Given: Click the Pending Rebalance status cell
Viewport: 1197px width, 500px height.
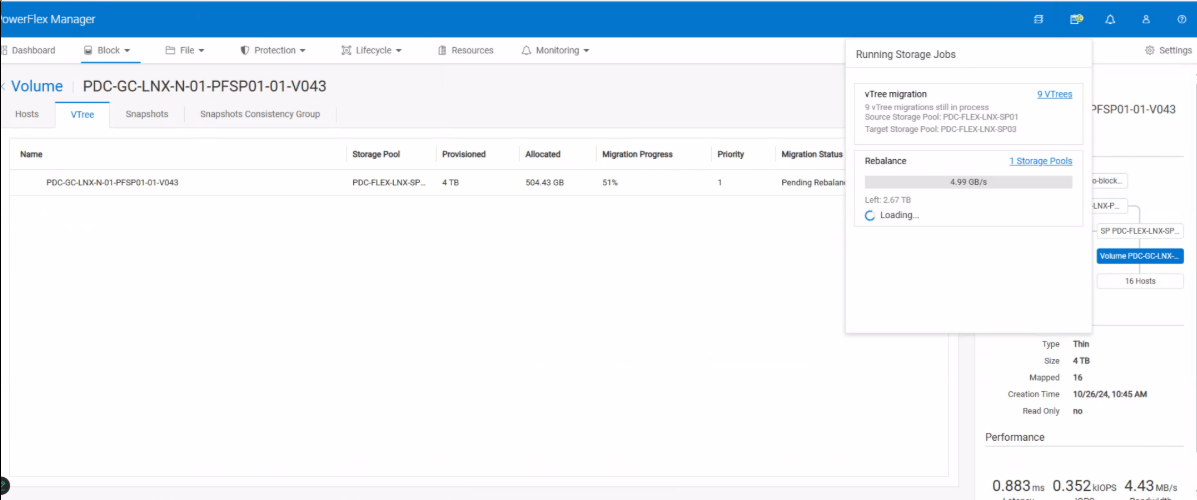Looking at the screenshot, I should click(813, 183).
